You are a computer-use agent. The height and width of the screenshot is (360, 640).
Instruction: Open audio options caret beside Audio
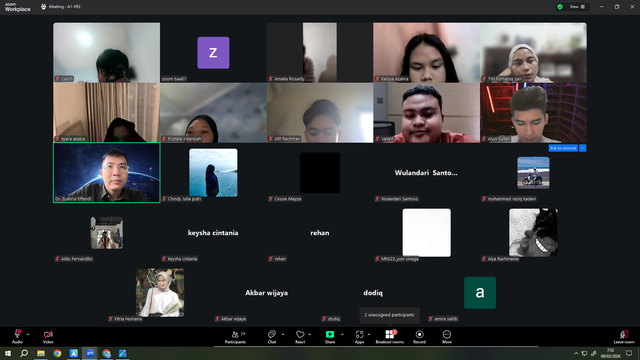tap(28, 334)
